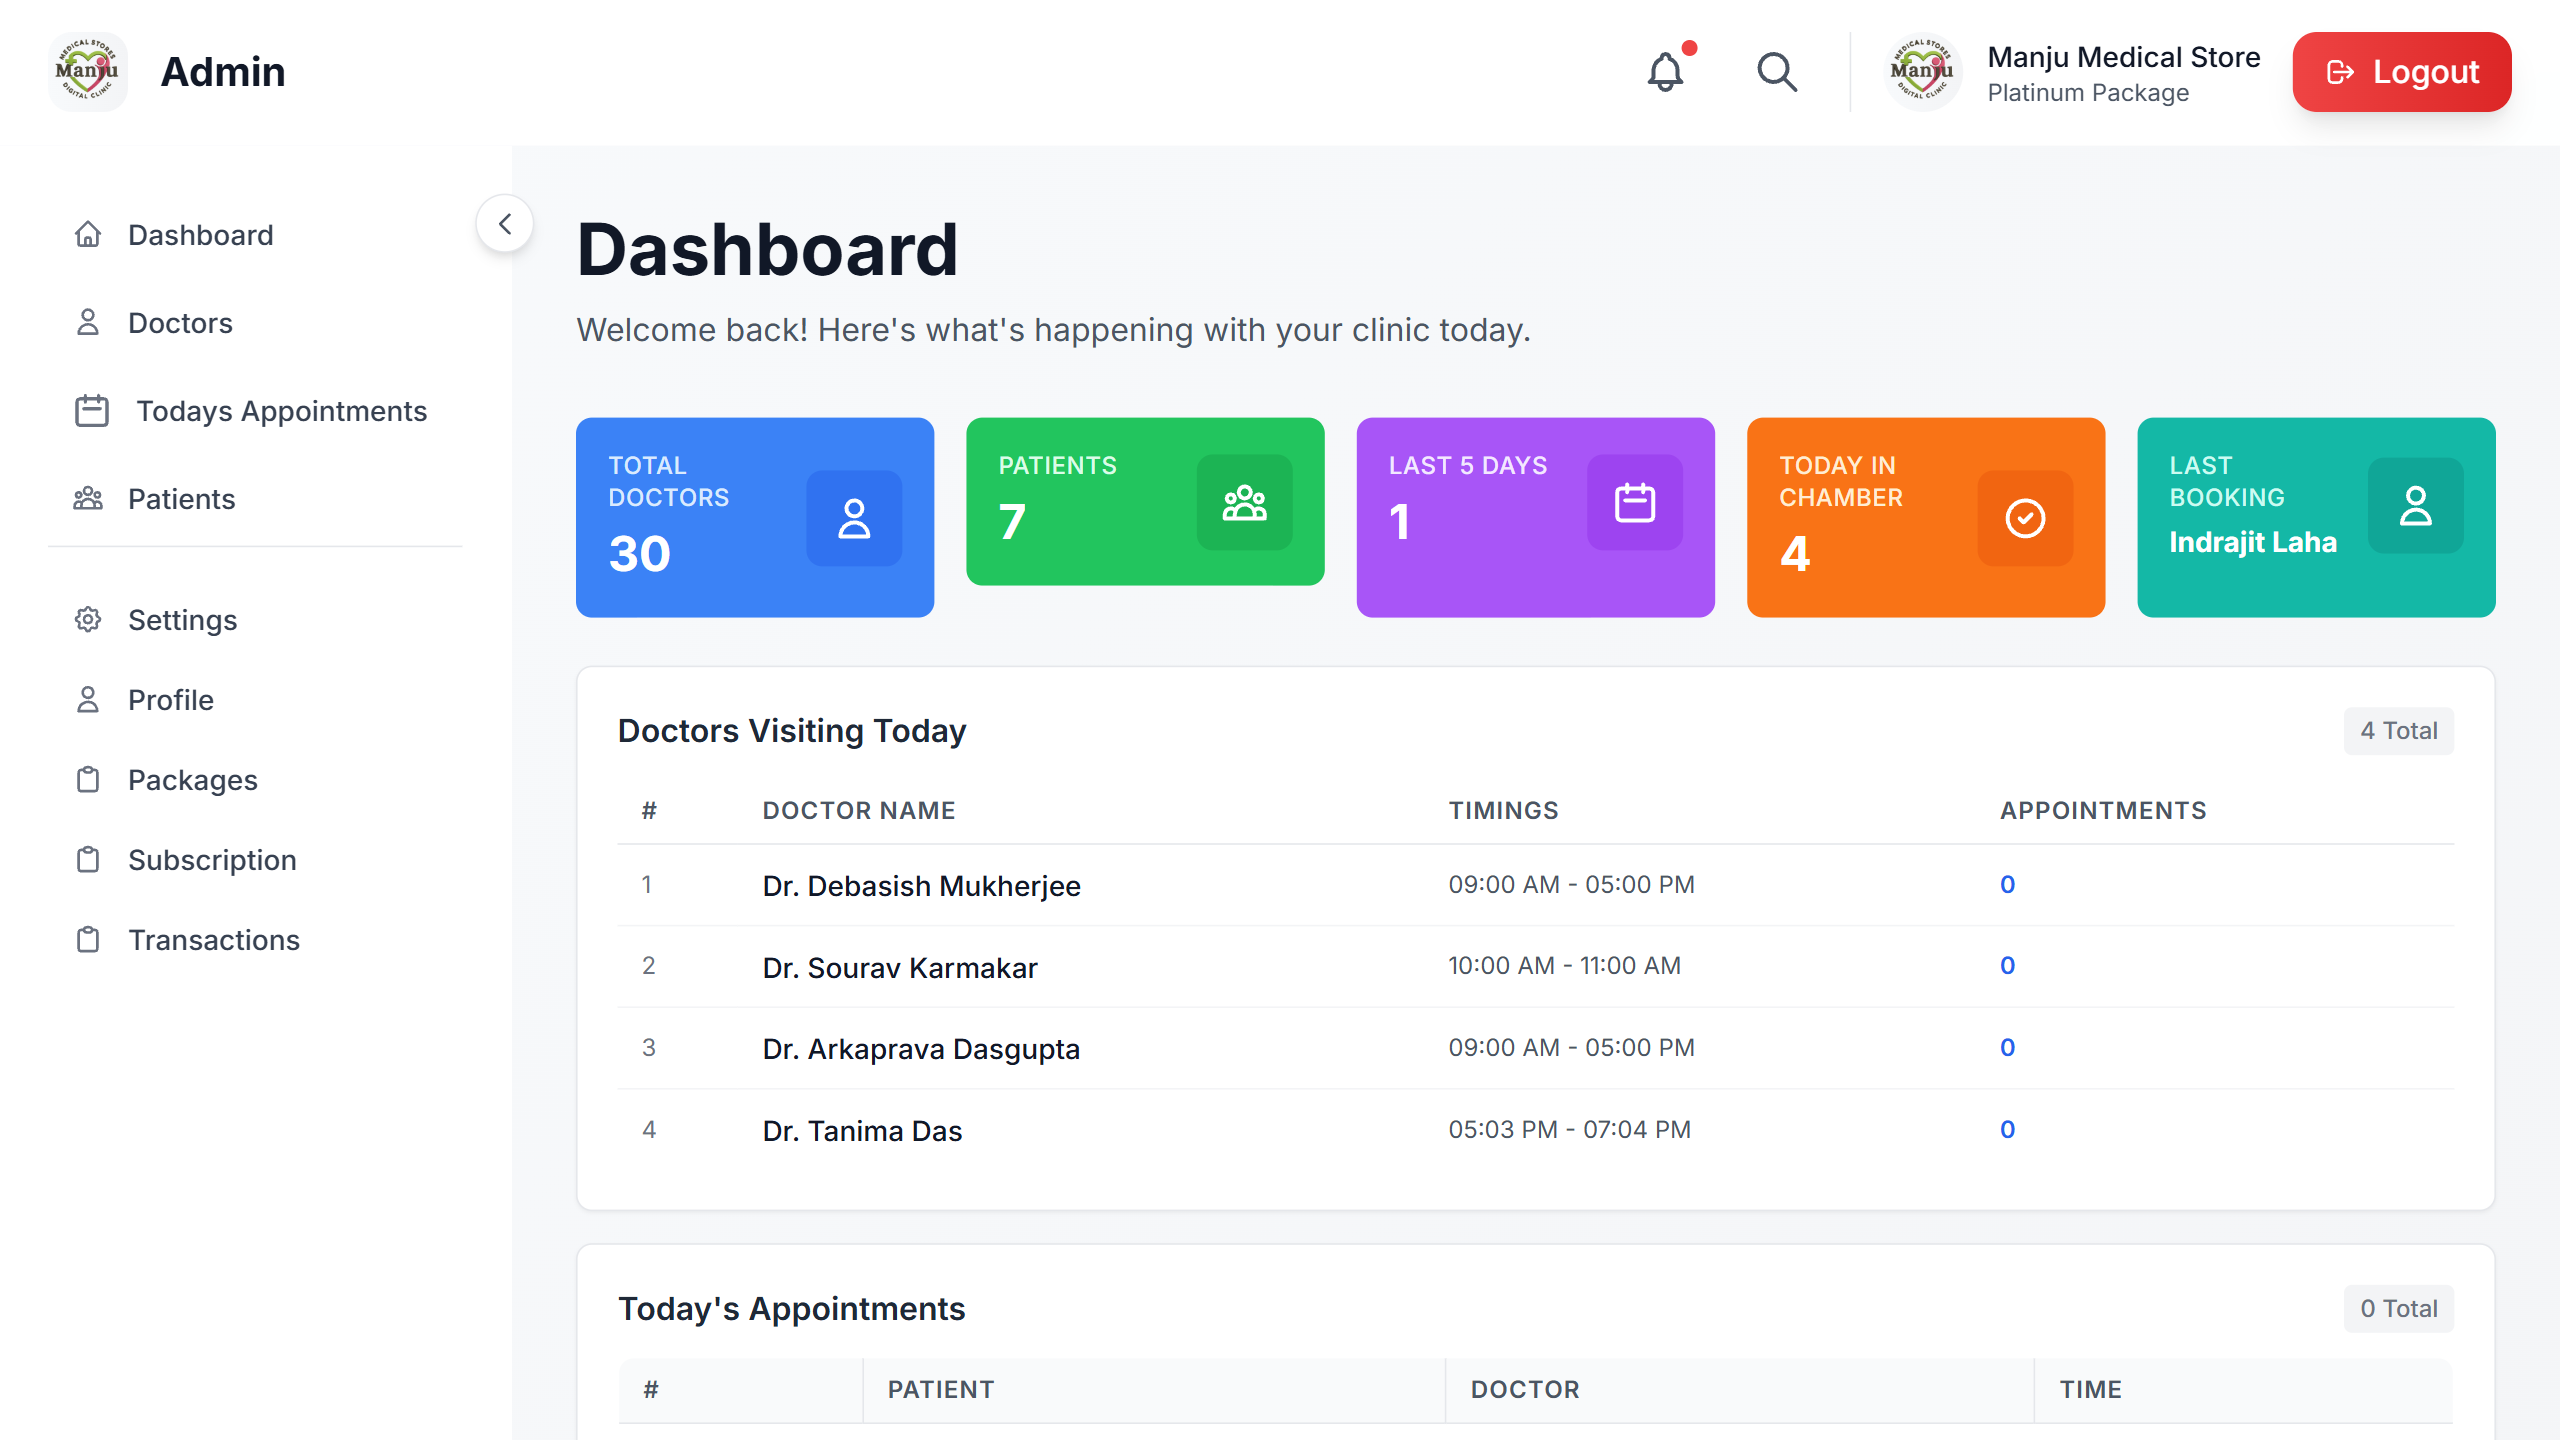Open the Packages menu item
Viewport: 2560px width, 1440px height.
[x=255, y=779]
